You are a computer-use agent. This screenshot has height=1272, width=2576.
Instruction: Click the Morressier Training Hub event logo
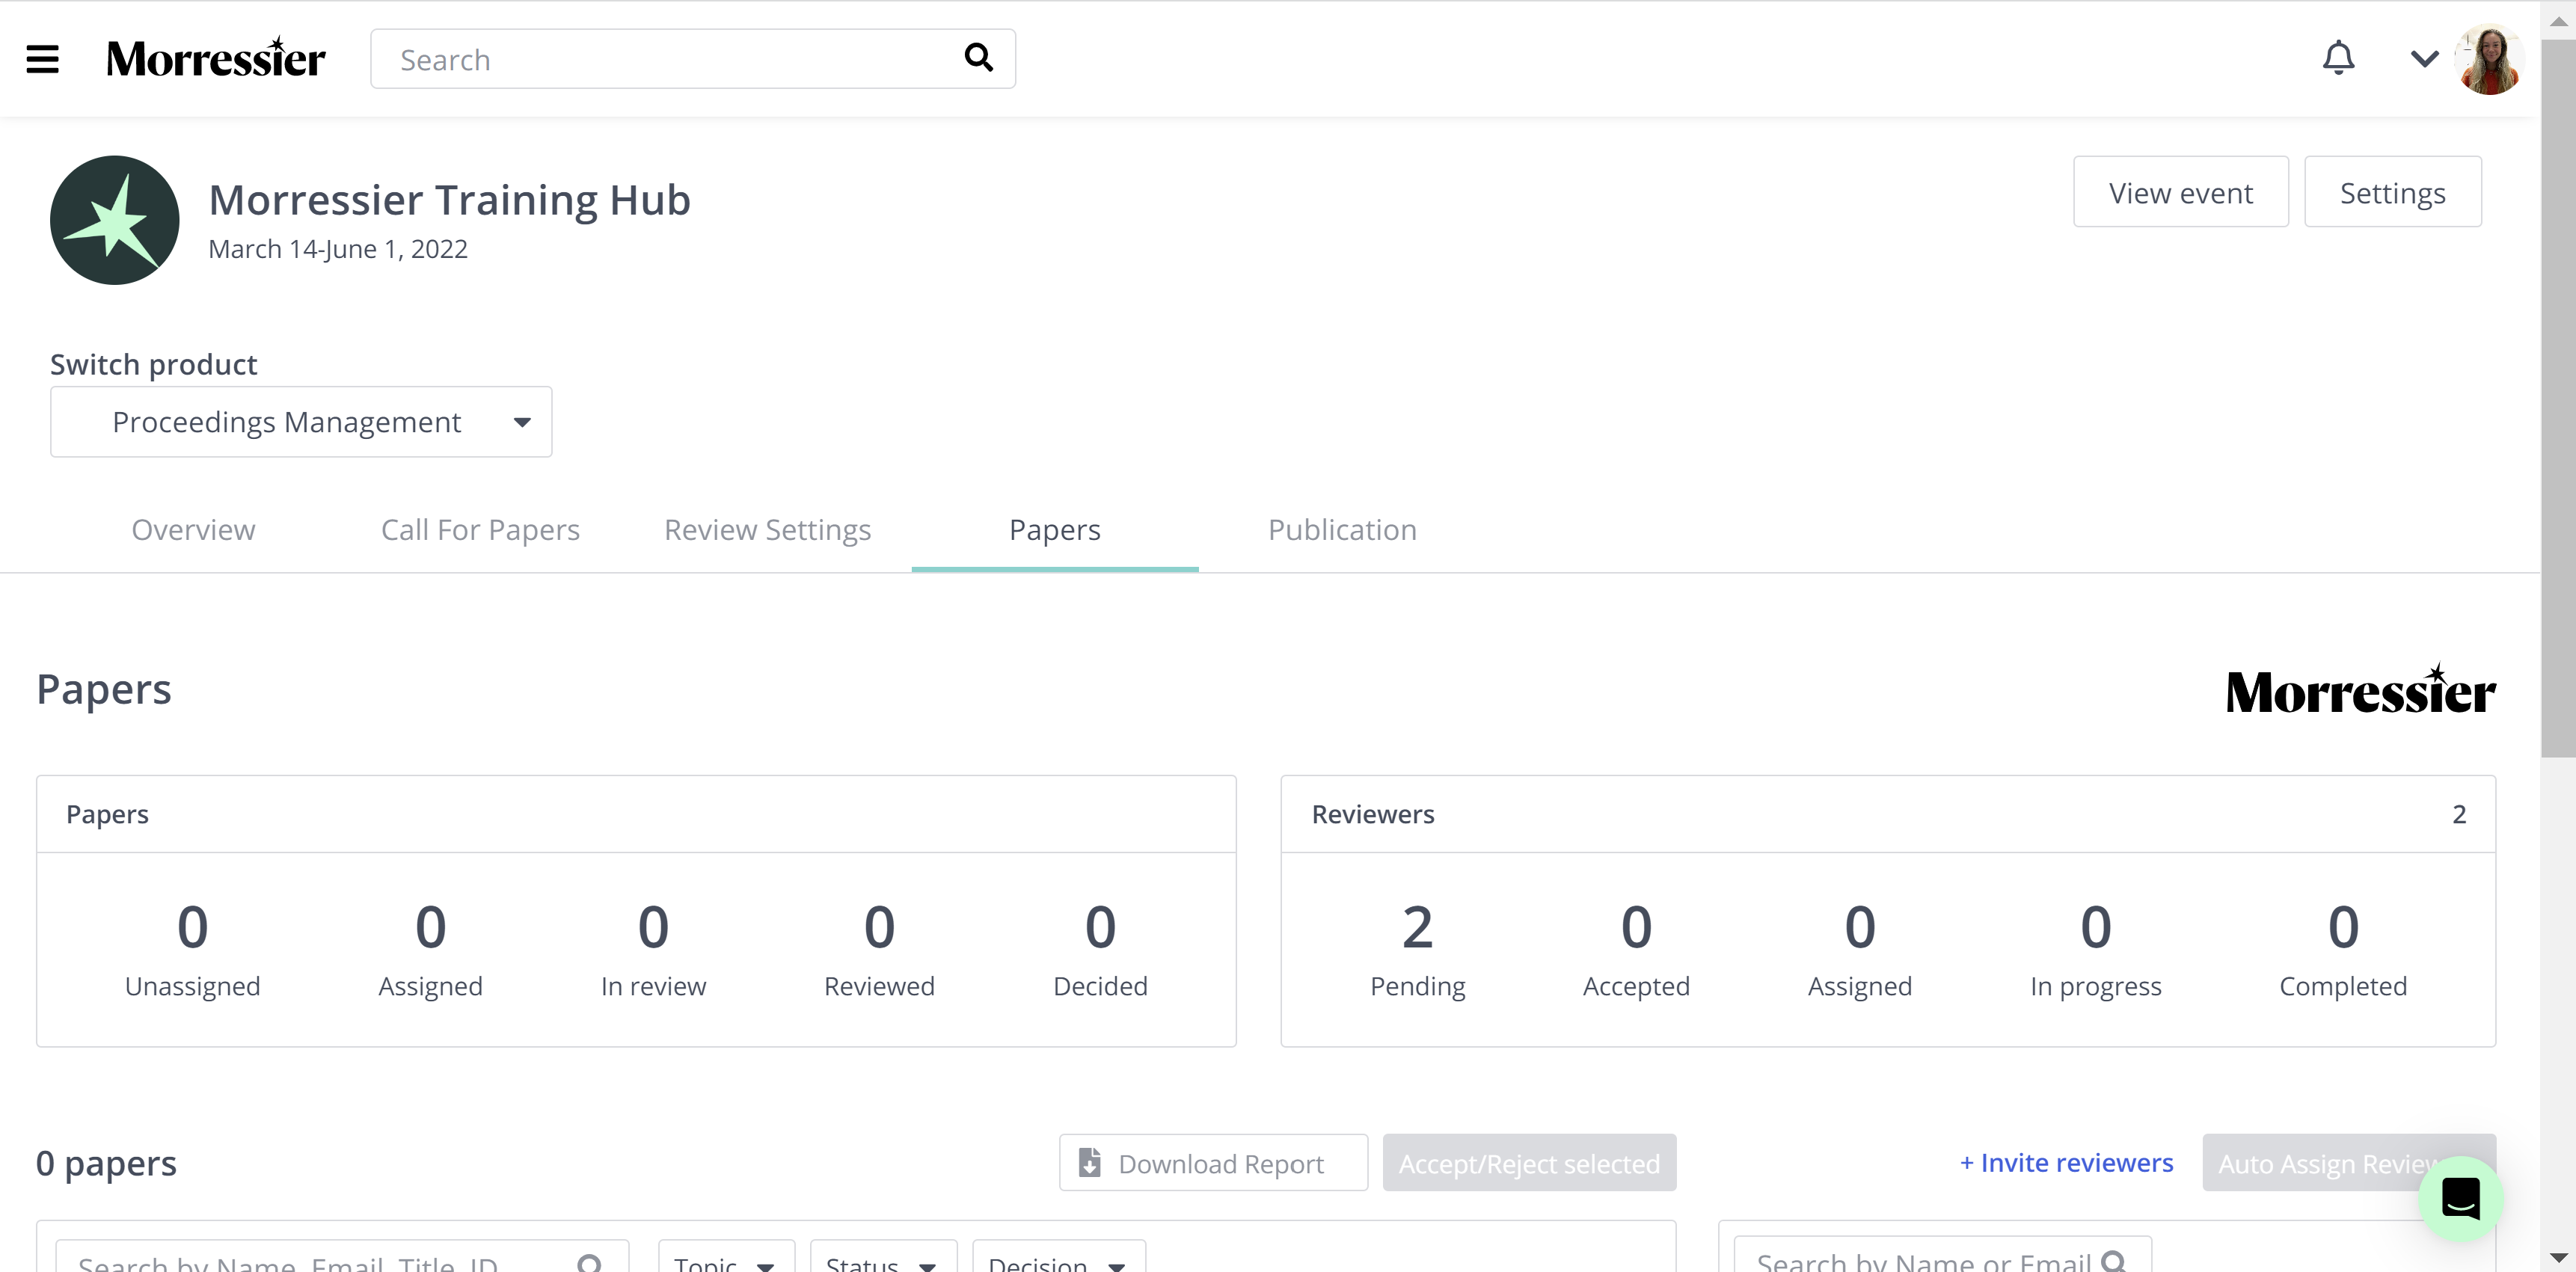pyautogui.click(x=115, y=220)
